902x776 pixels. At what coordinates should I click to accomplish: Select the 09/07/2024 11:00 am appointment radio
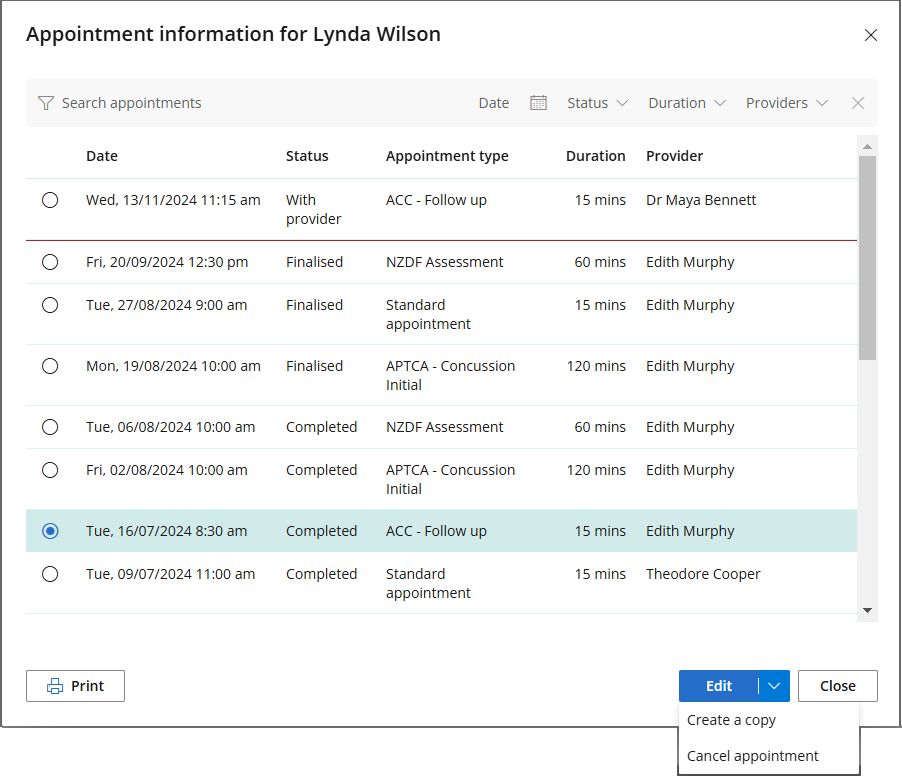point(50,574)
